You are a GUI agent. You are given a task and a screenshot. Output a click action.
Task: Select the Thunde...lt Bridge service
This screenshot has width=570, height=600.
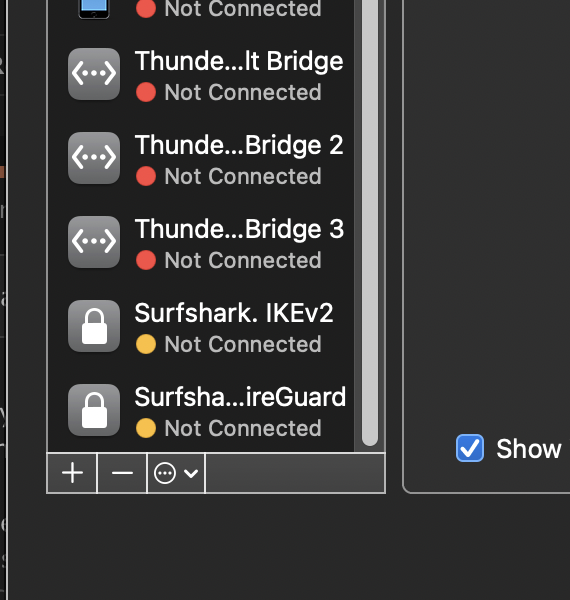(x=201, y=74)
